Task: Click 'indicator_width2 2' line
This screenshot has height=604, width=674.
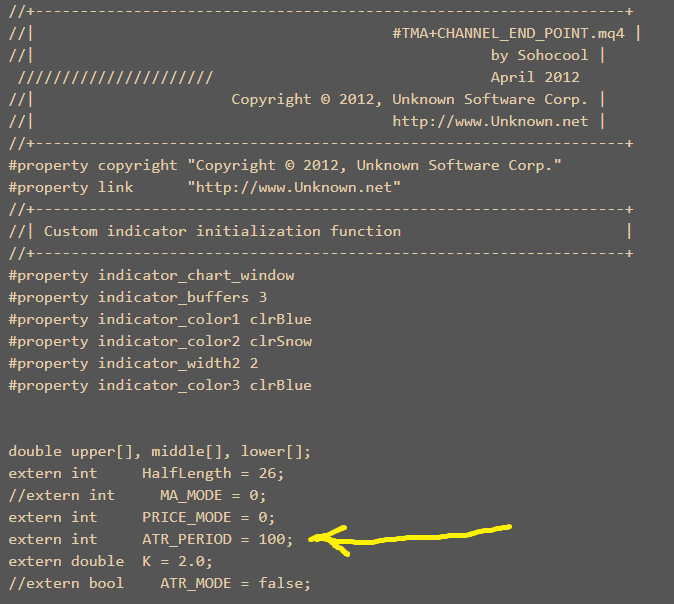Action: 133,363
